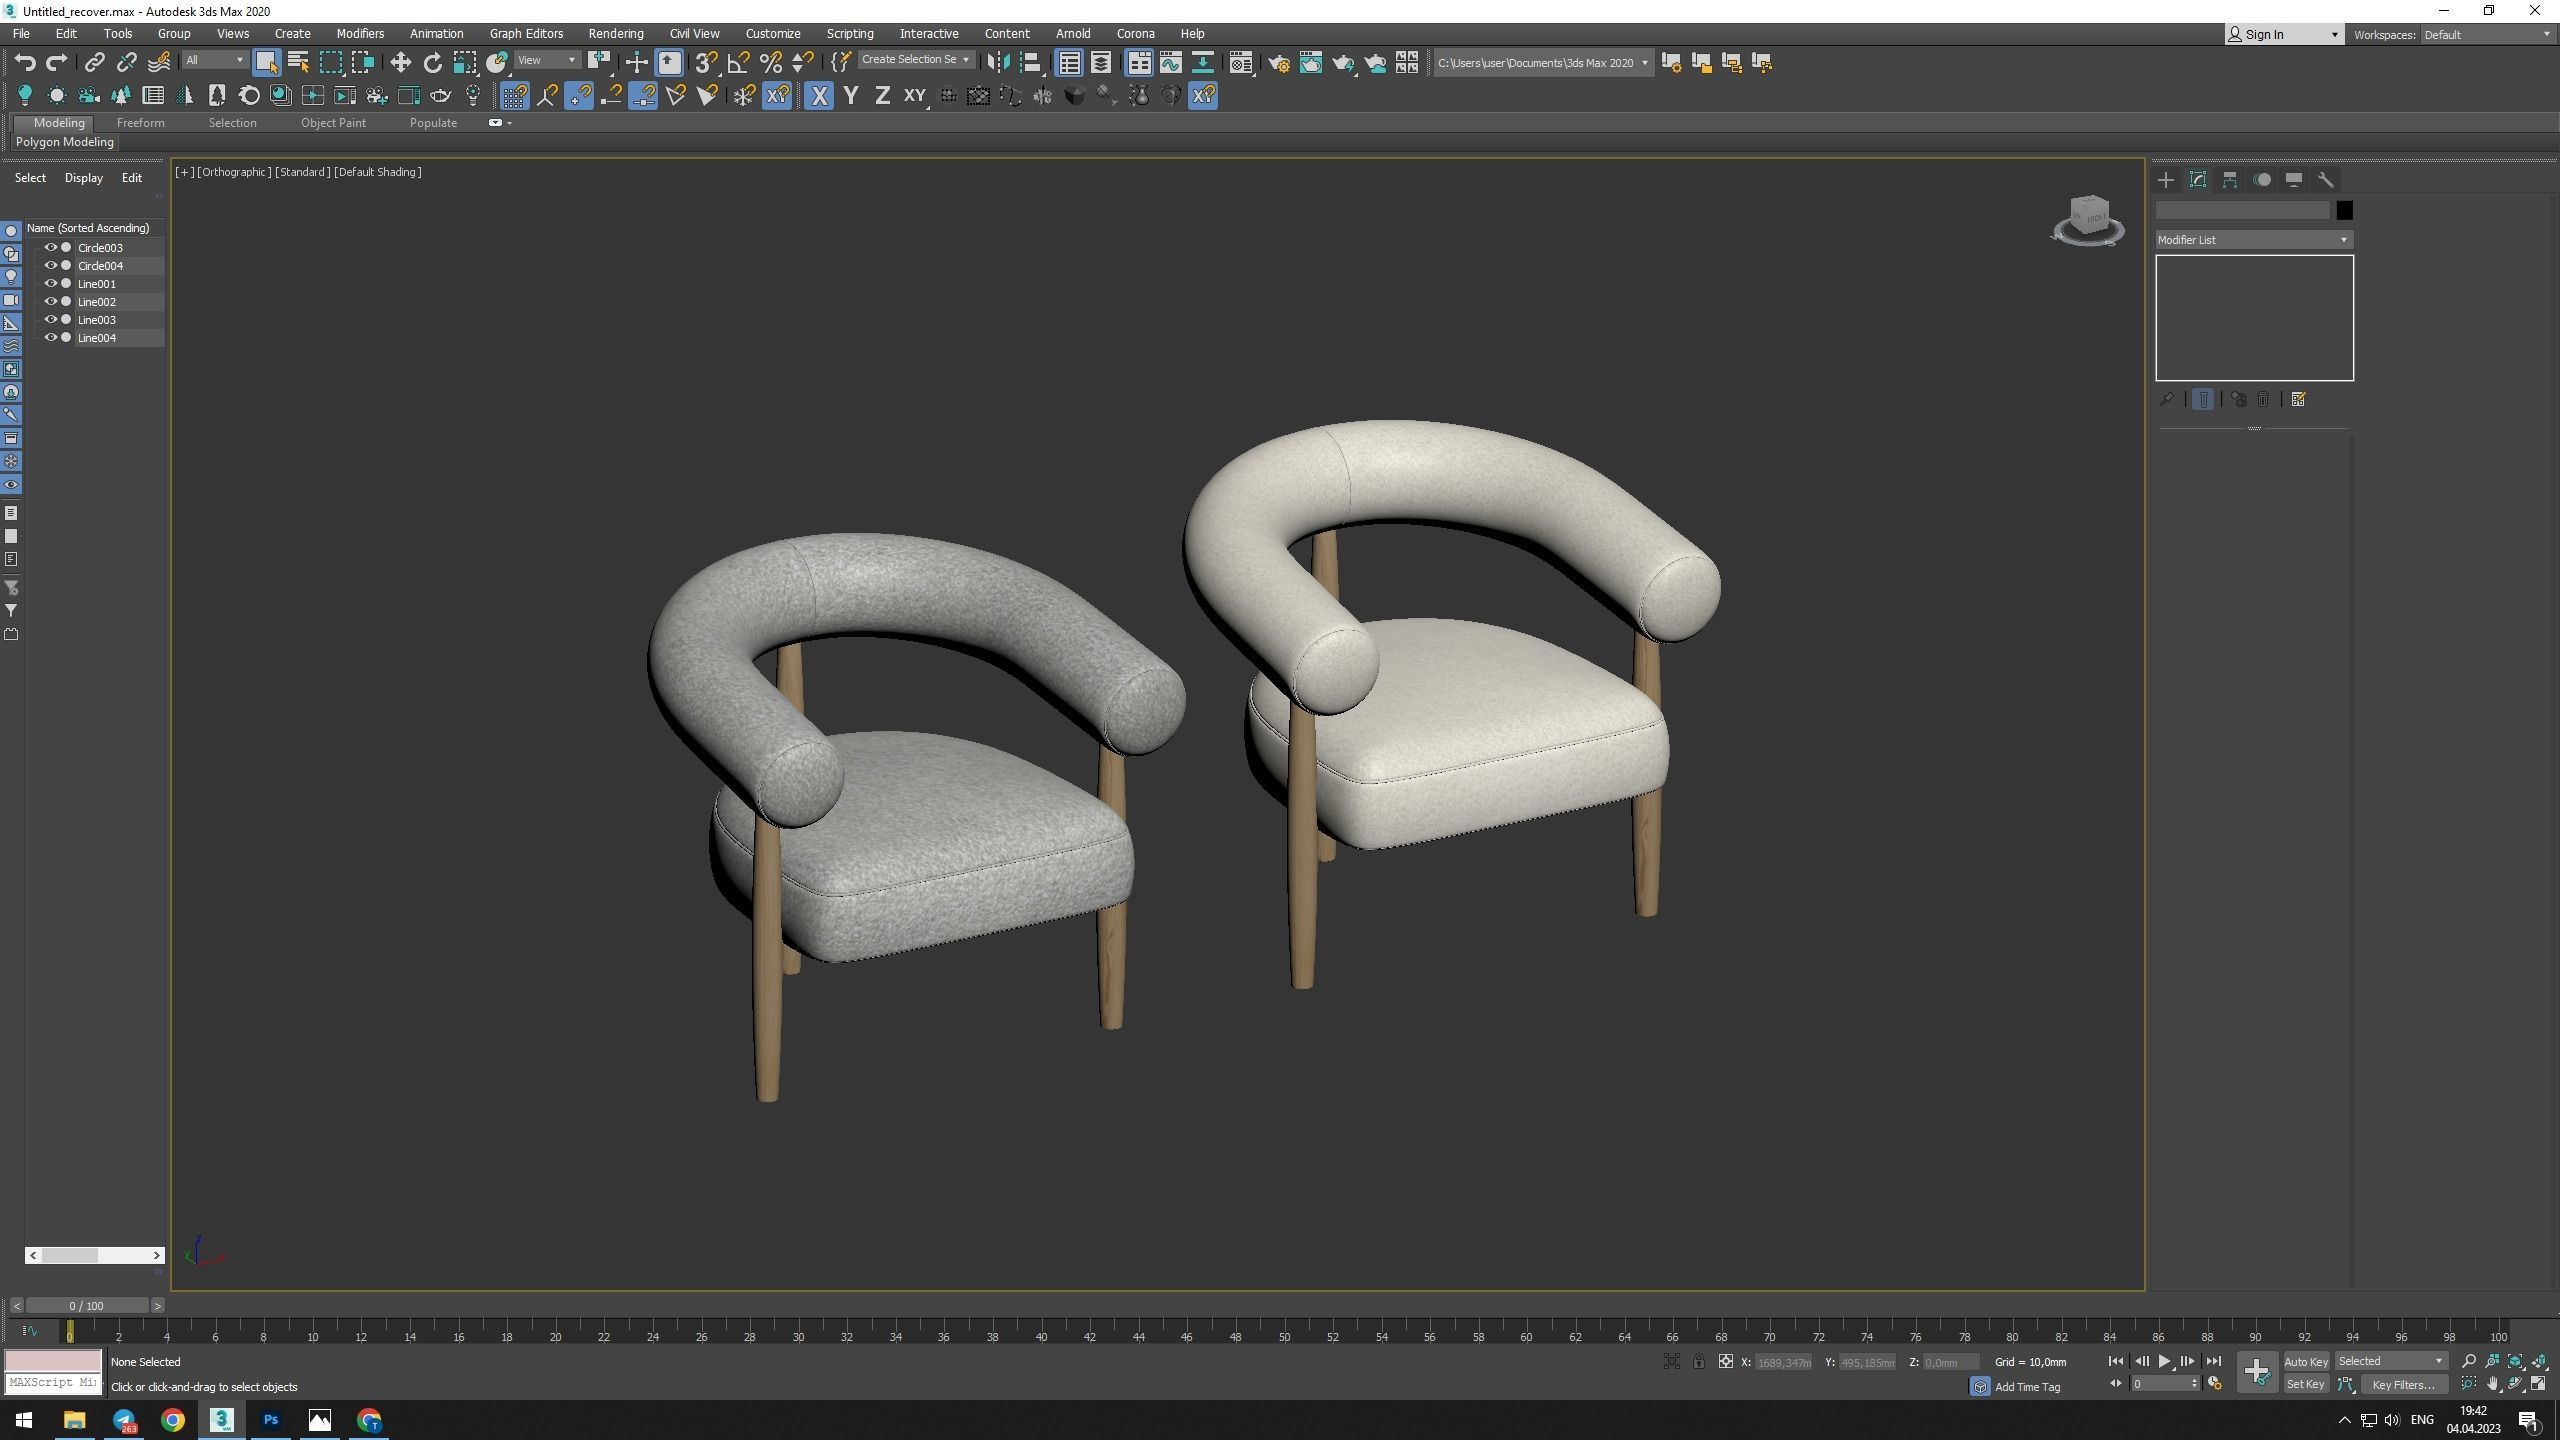Toggle 3D Snaps in the toolbar
This screenshot has height=1440, width=2560.
click(707, 61)
